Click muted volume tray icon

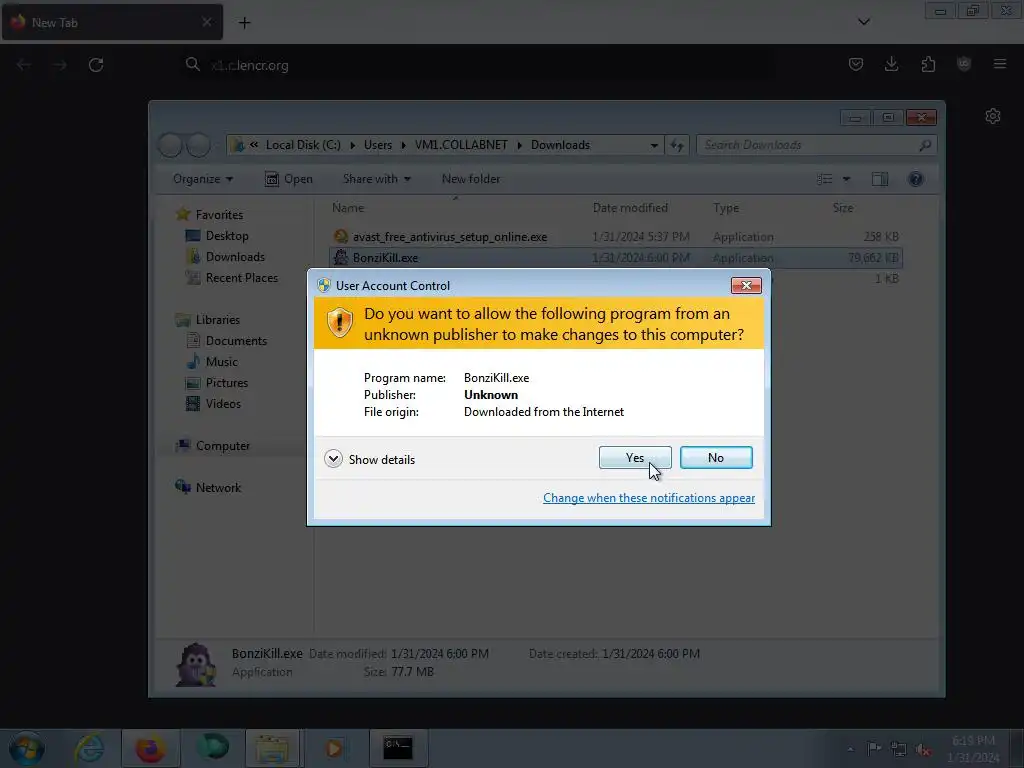pyautogui.click(x=923, y=749)
